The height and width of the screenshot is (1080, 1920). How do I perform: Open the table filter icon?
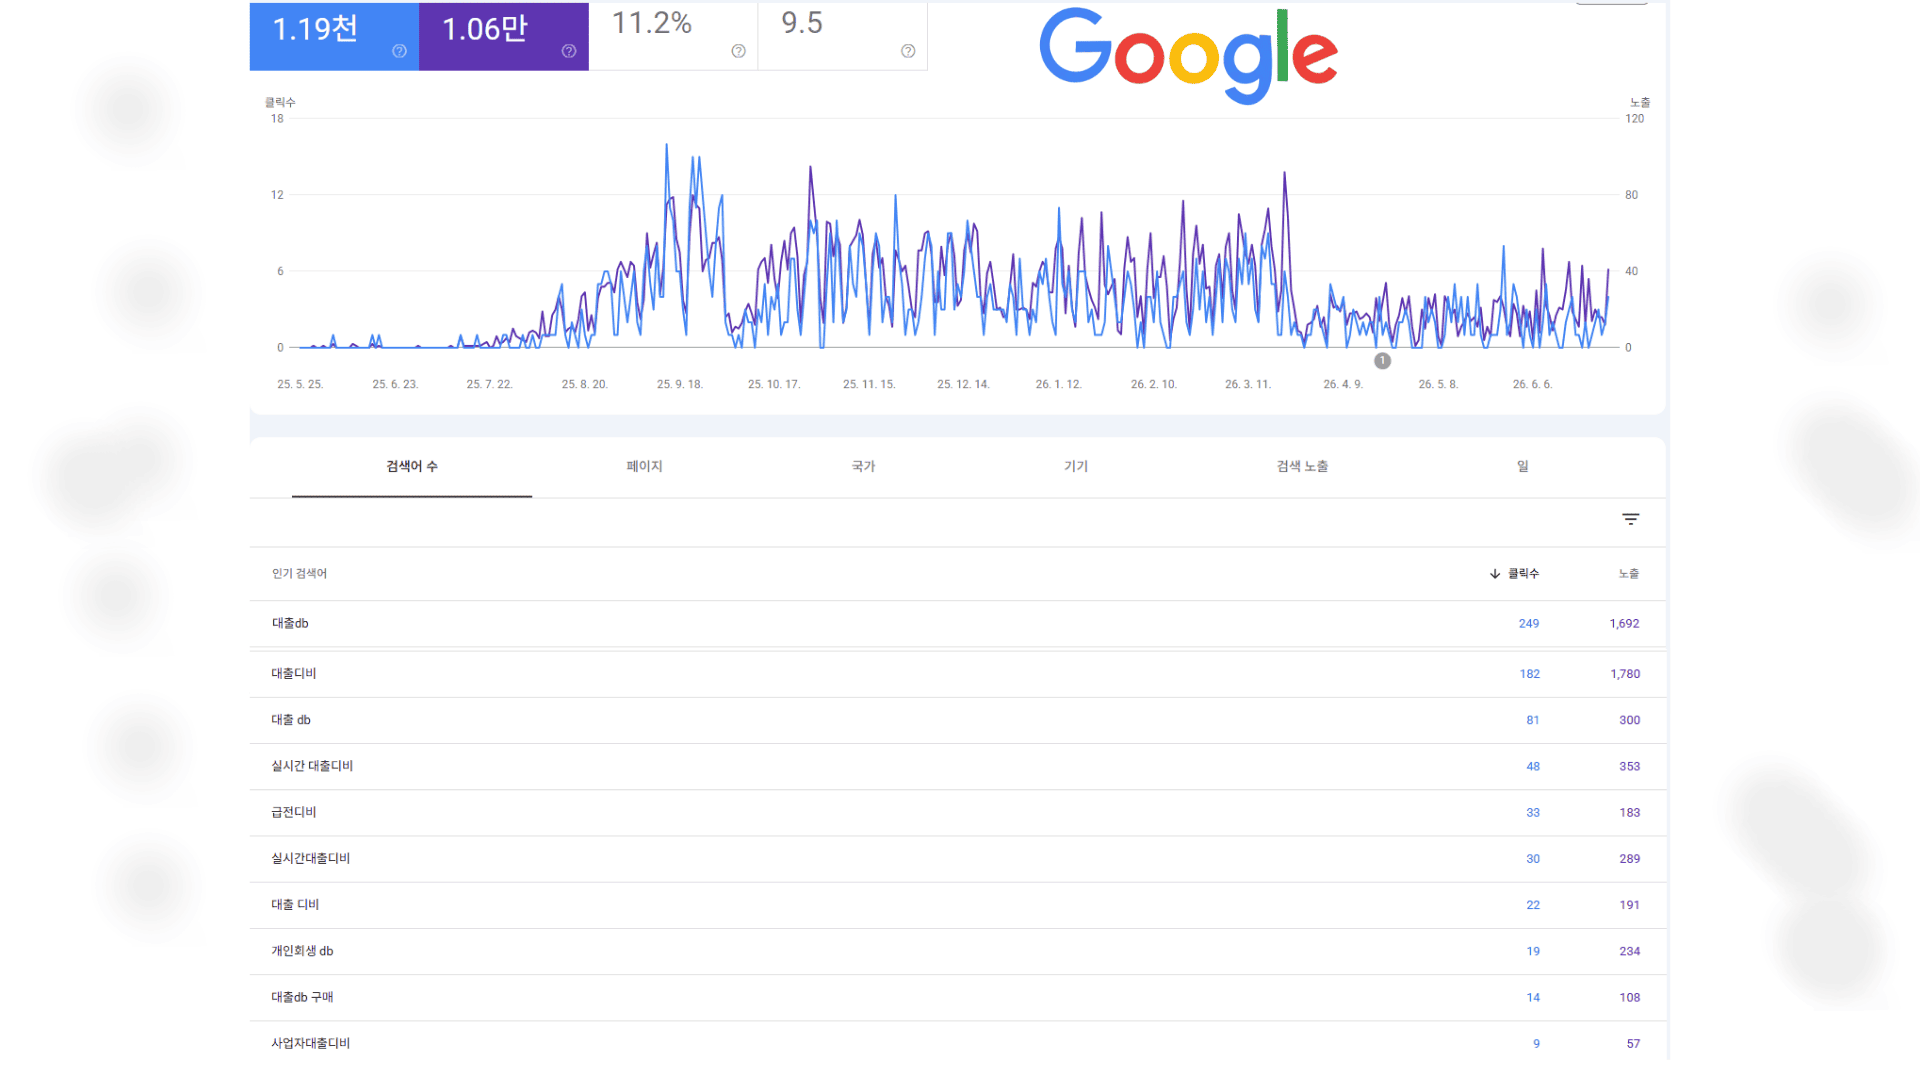coord(1631,519)
